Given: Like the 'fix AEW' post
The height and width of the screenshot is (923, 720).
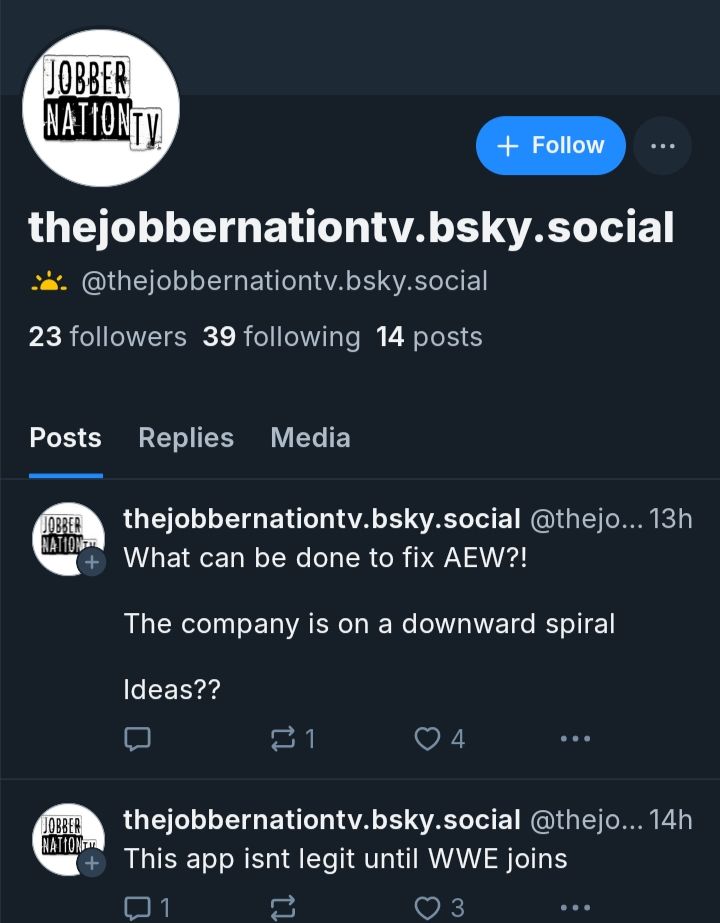Looking at the screenshot, I should (x=439, y=739).
